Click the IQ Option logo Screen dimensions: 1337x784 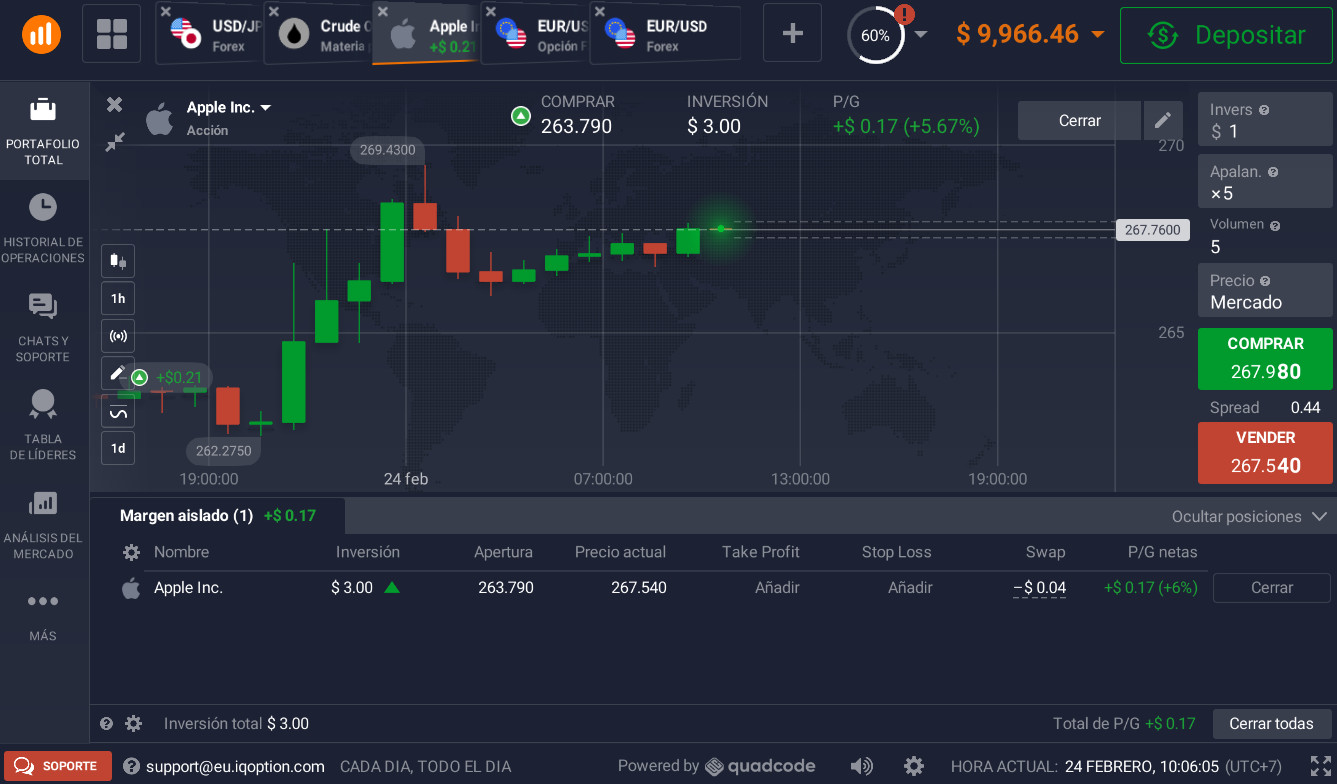pyautogui.click(x=41, y=34)
